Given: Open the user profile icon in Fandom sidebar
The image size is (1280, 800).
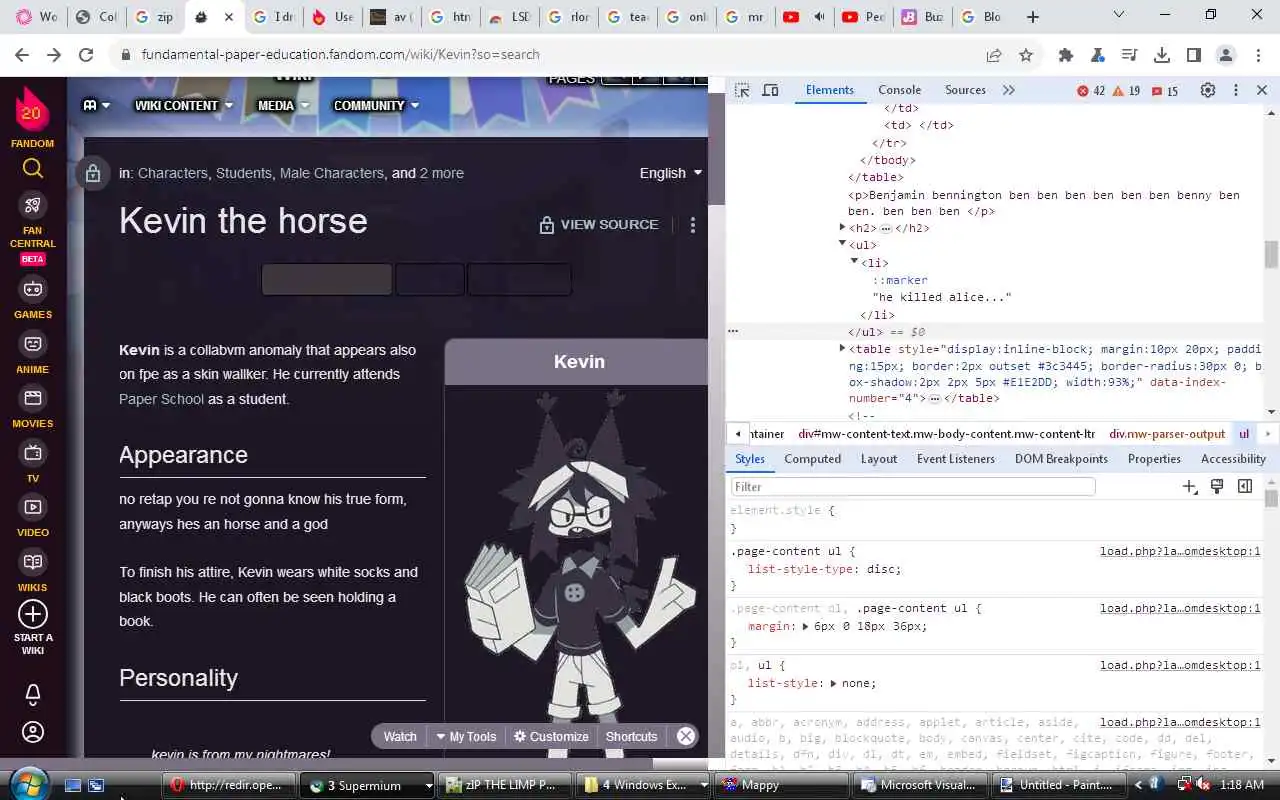Looking at the screenshot, I should 33,733.
